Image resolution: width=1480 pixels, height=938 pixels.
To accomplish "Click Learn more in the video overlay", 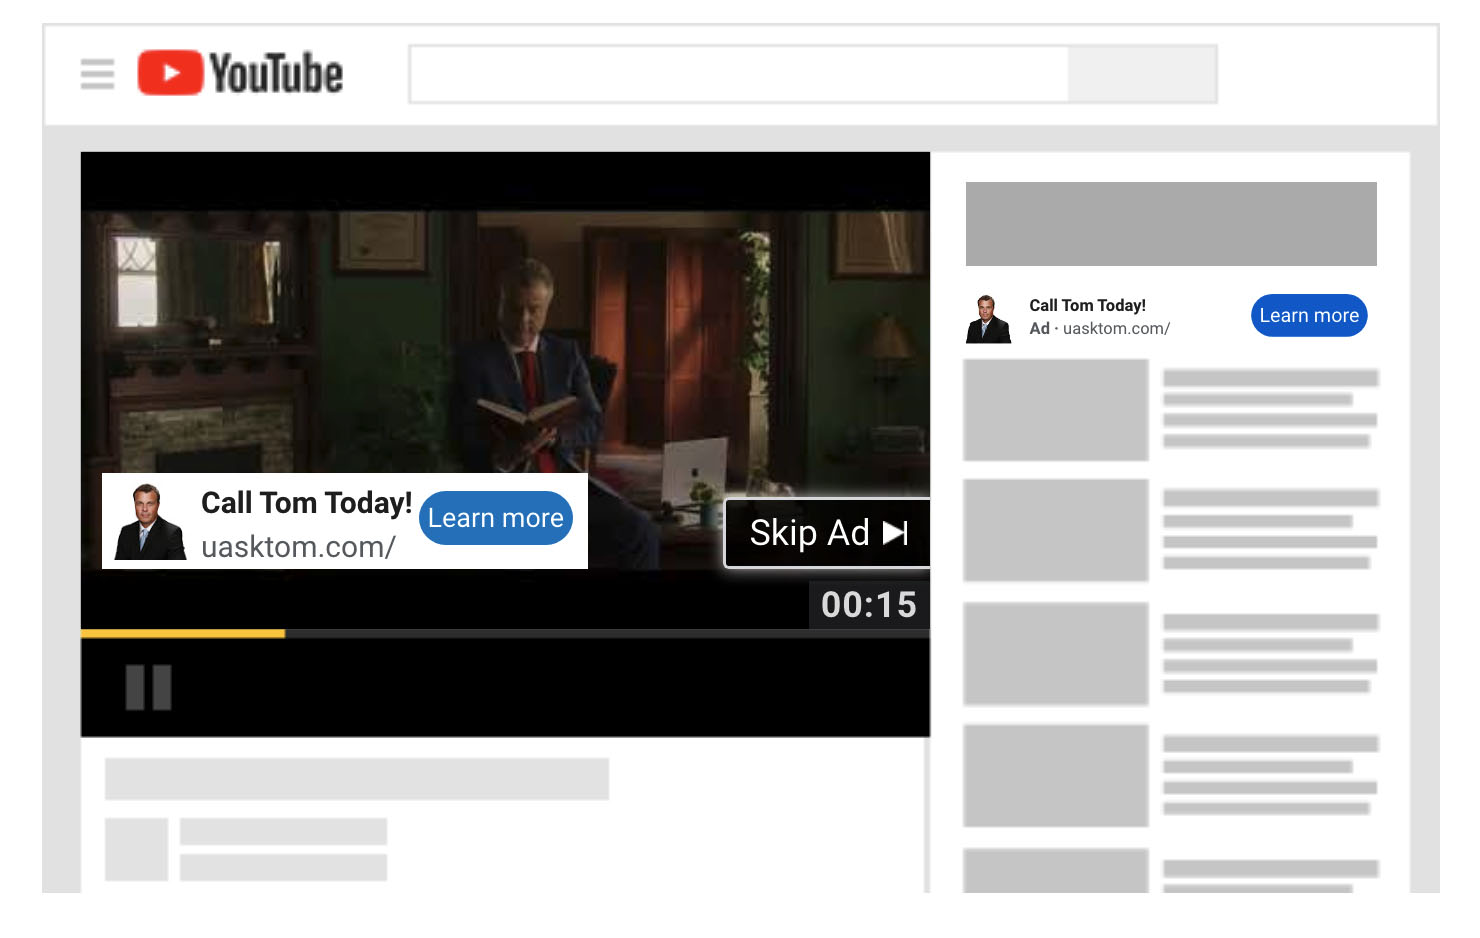I will coord(495,518).
